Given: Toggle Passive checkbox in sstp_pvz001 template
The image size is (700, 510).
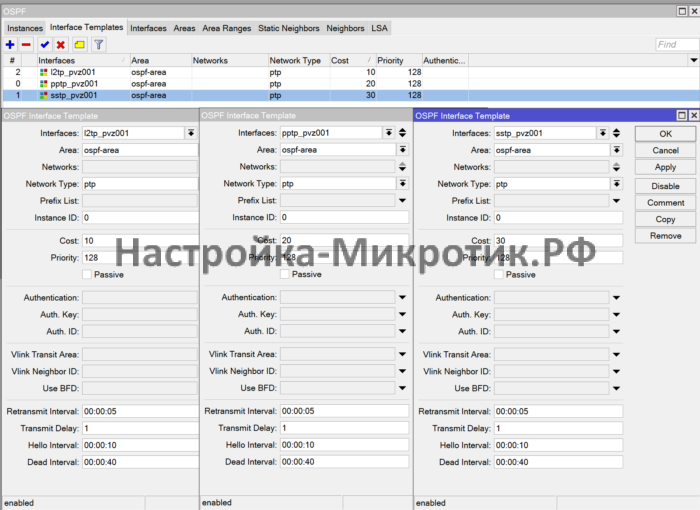Looking at the screenshot, I should (499, 274).
